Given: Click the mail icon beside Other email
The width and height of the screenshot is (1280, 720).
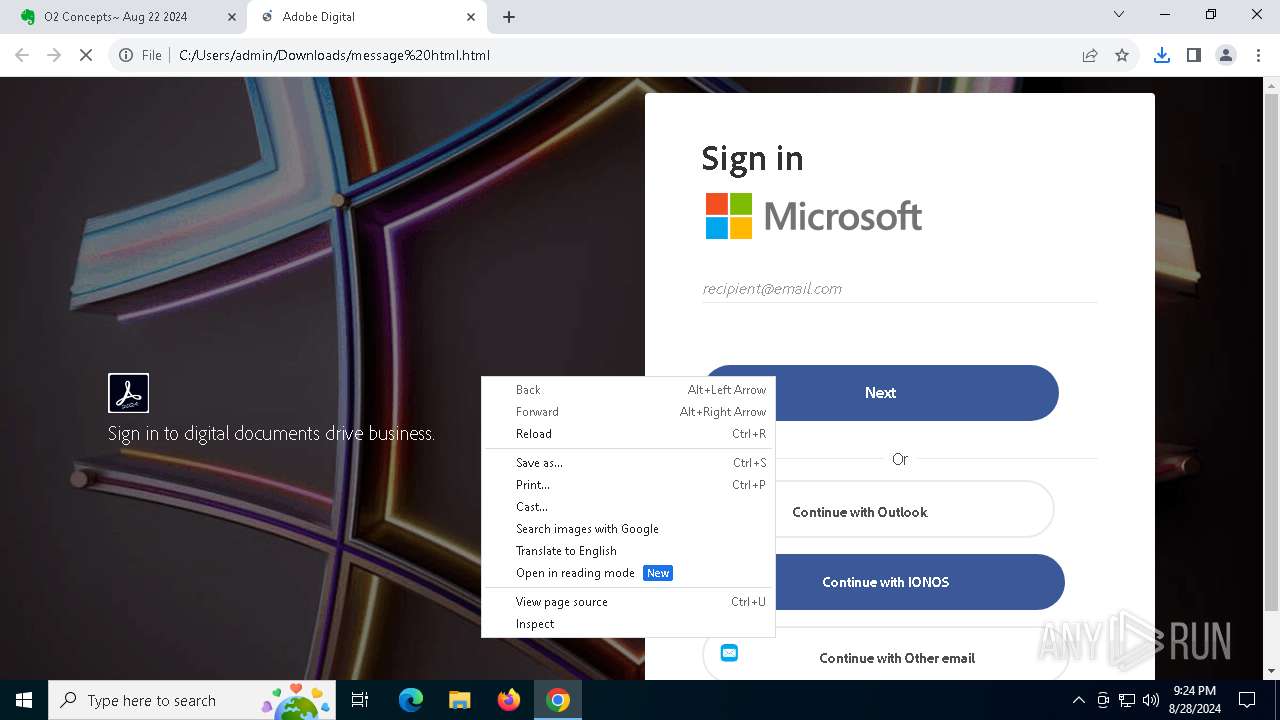Looking at the screenshot, I should [x=729, y=653].
